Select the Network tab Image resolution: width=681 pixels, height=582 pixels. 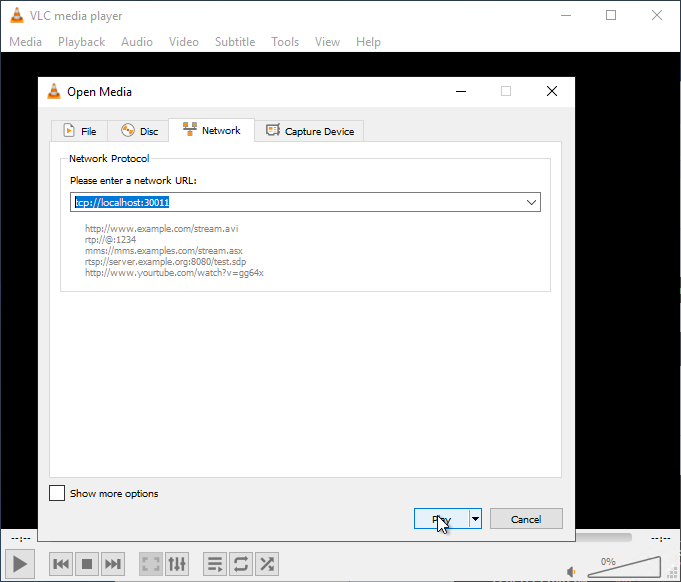pyautogui.click(x=212, y=130)
